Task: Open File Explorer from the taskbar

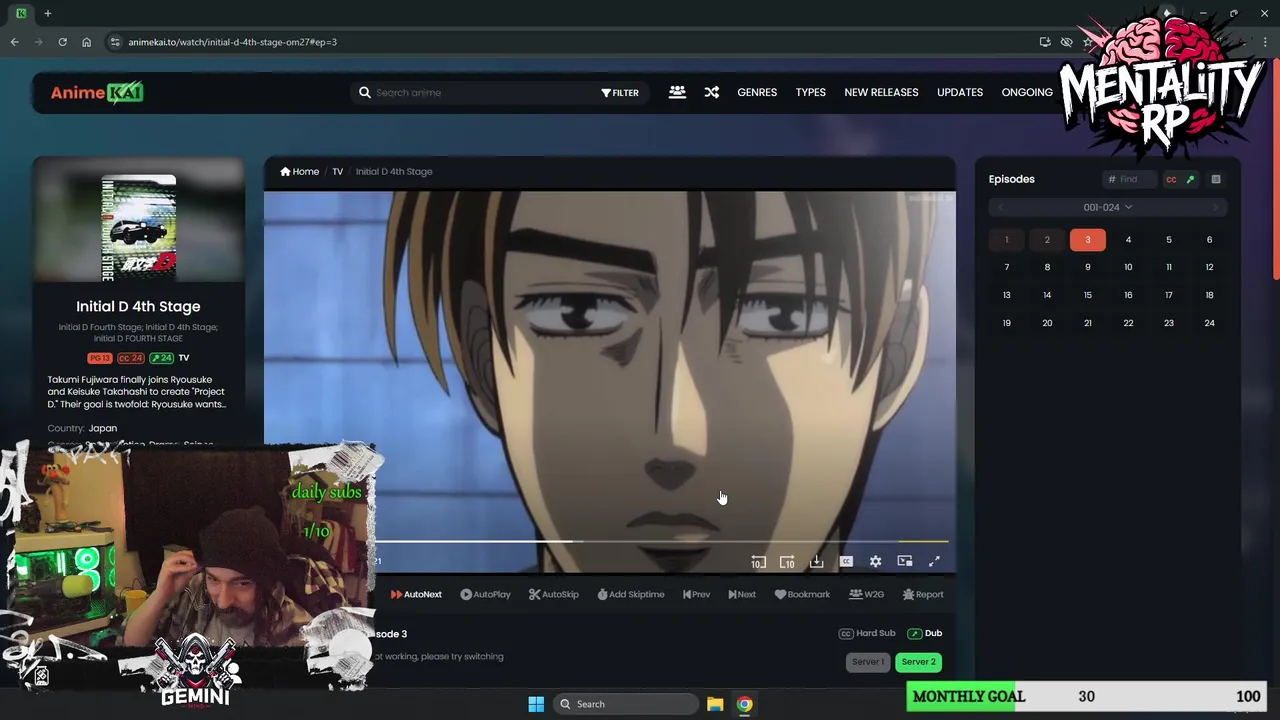Action: [x=715, y=704]
